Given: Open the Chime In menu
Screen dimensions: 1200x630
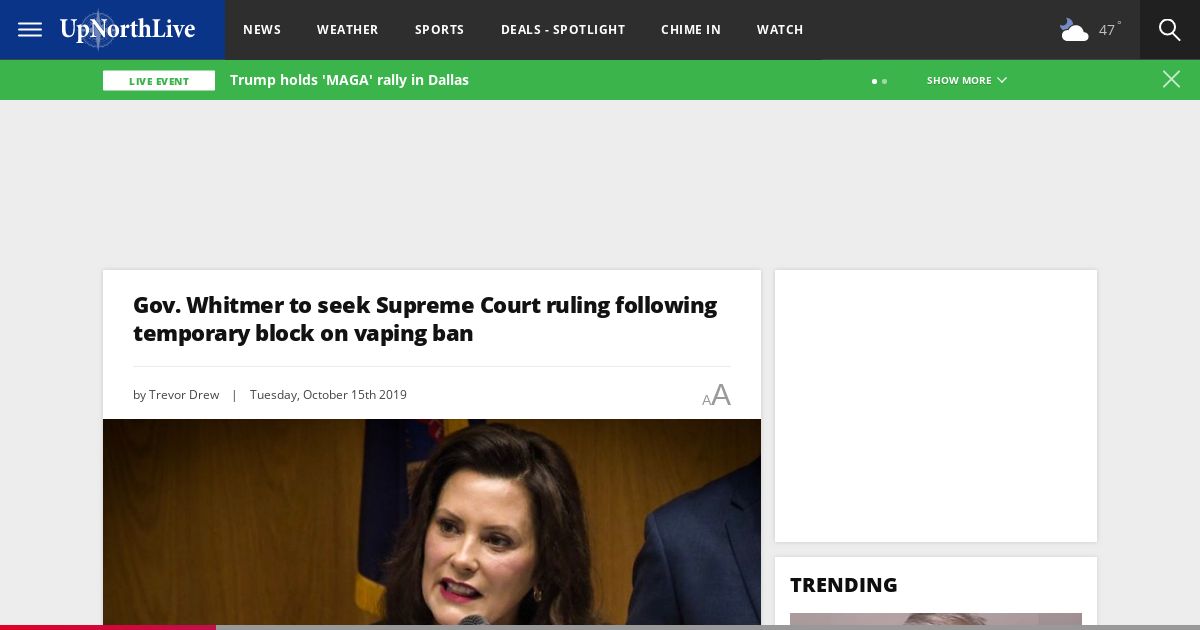Looking at the screenshot, I should click(691, 30).
